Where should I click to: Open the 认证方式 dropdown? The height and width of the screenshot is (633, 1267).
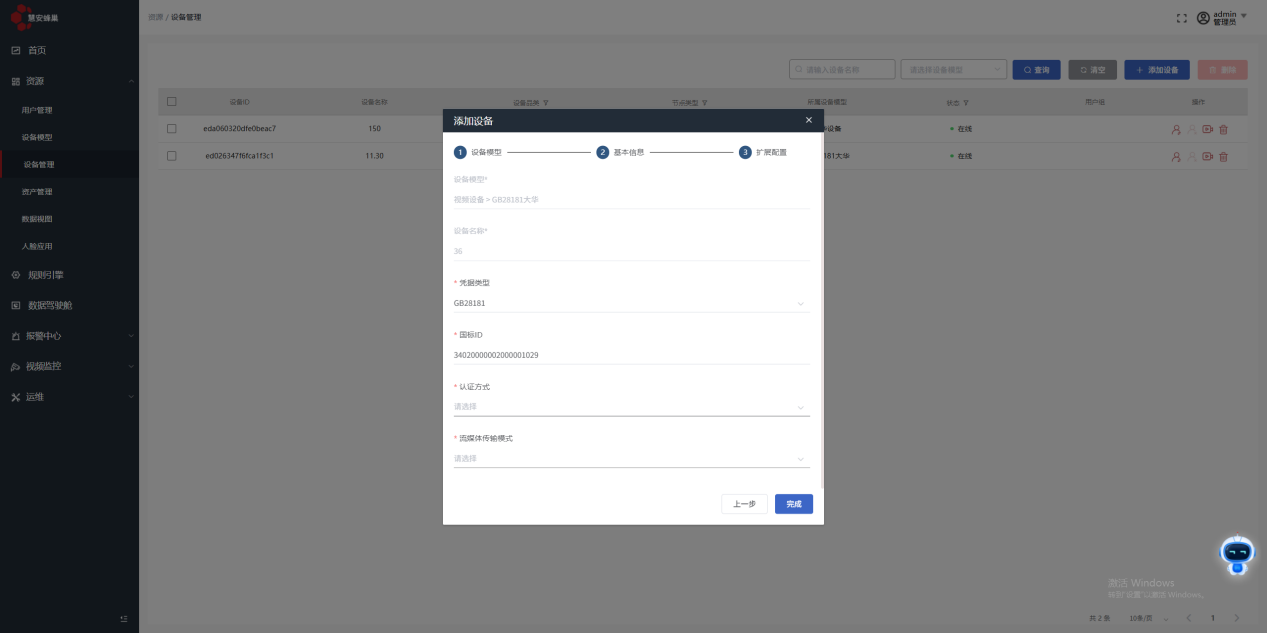pos(630,406)
